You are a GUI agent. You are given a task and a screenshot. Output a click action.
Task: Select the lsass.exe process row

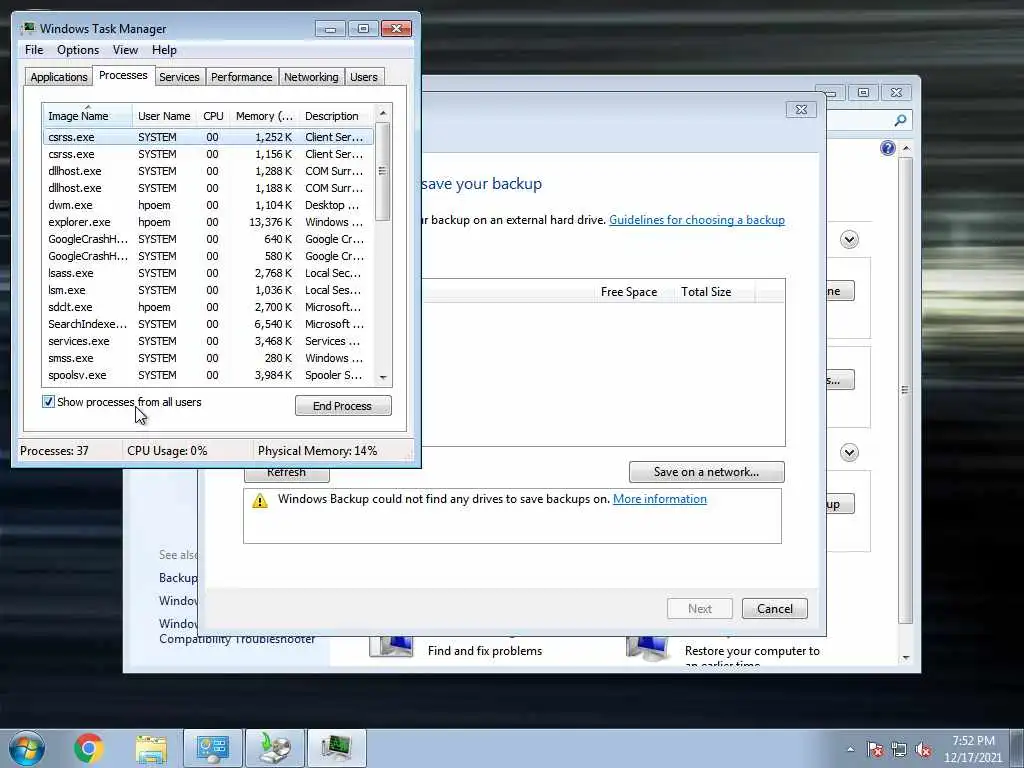[x=208, y=273]
